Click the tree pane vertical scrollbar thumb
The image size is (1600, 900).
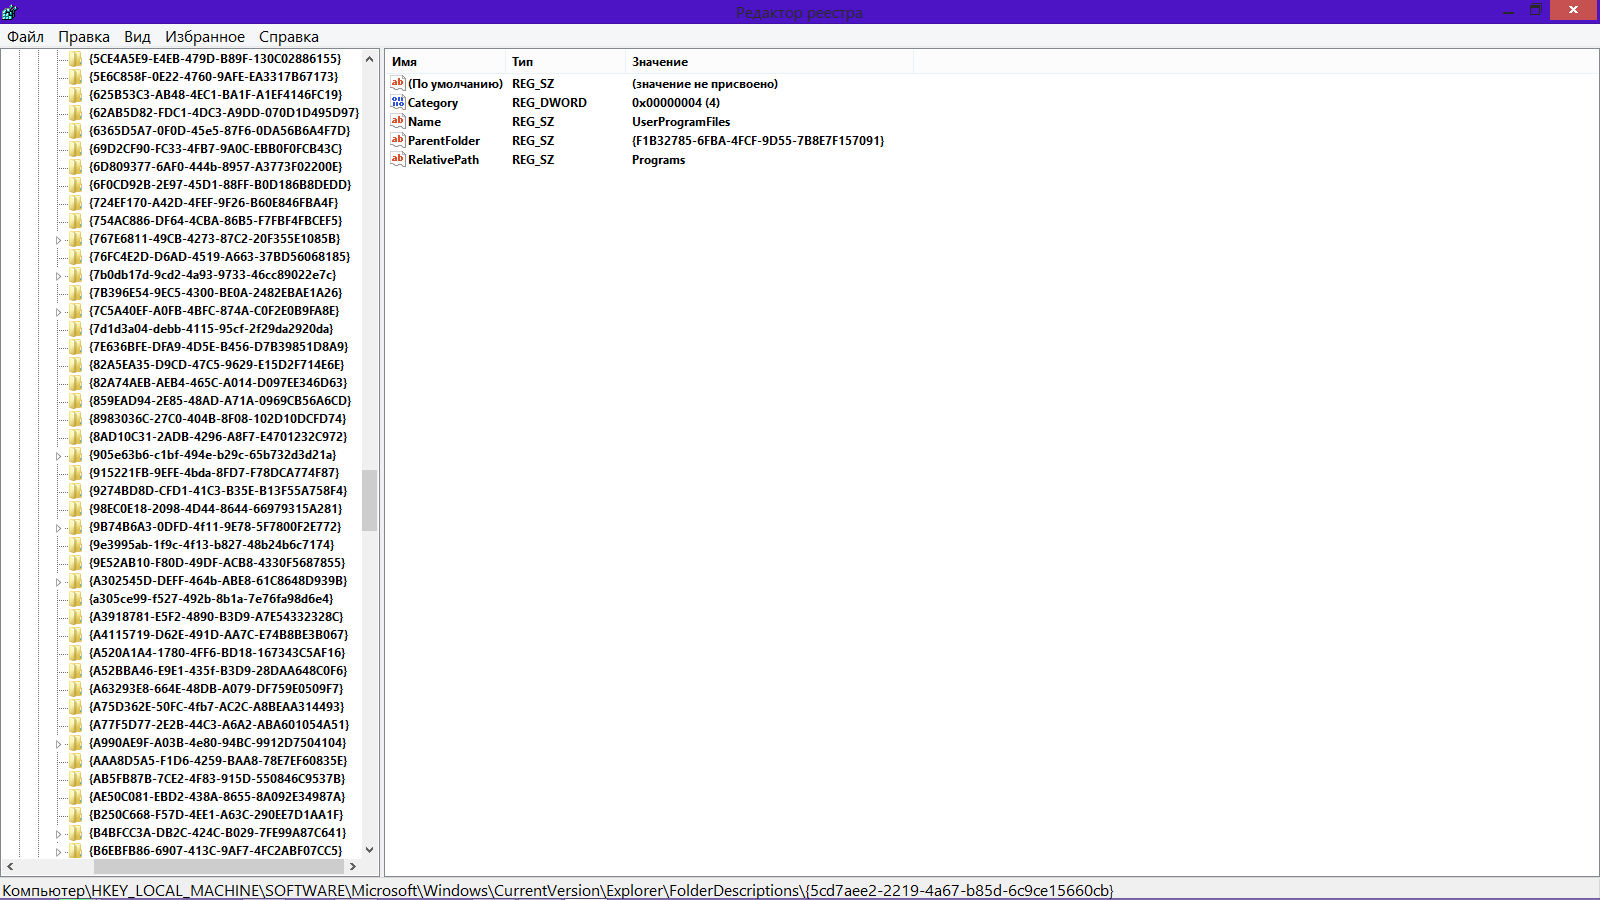point(369,500)
